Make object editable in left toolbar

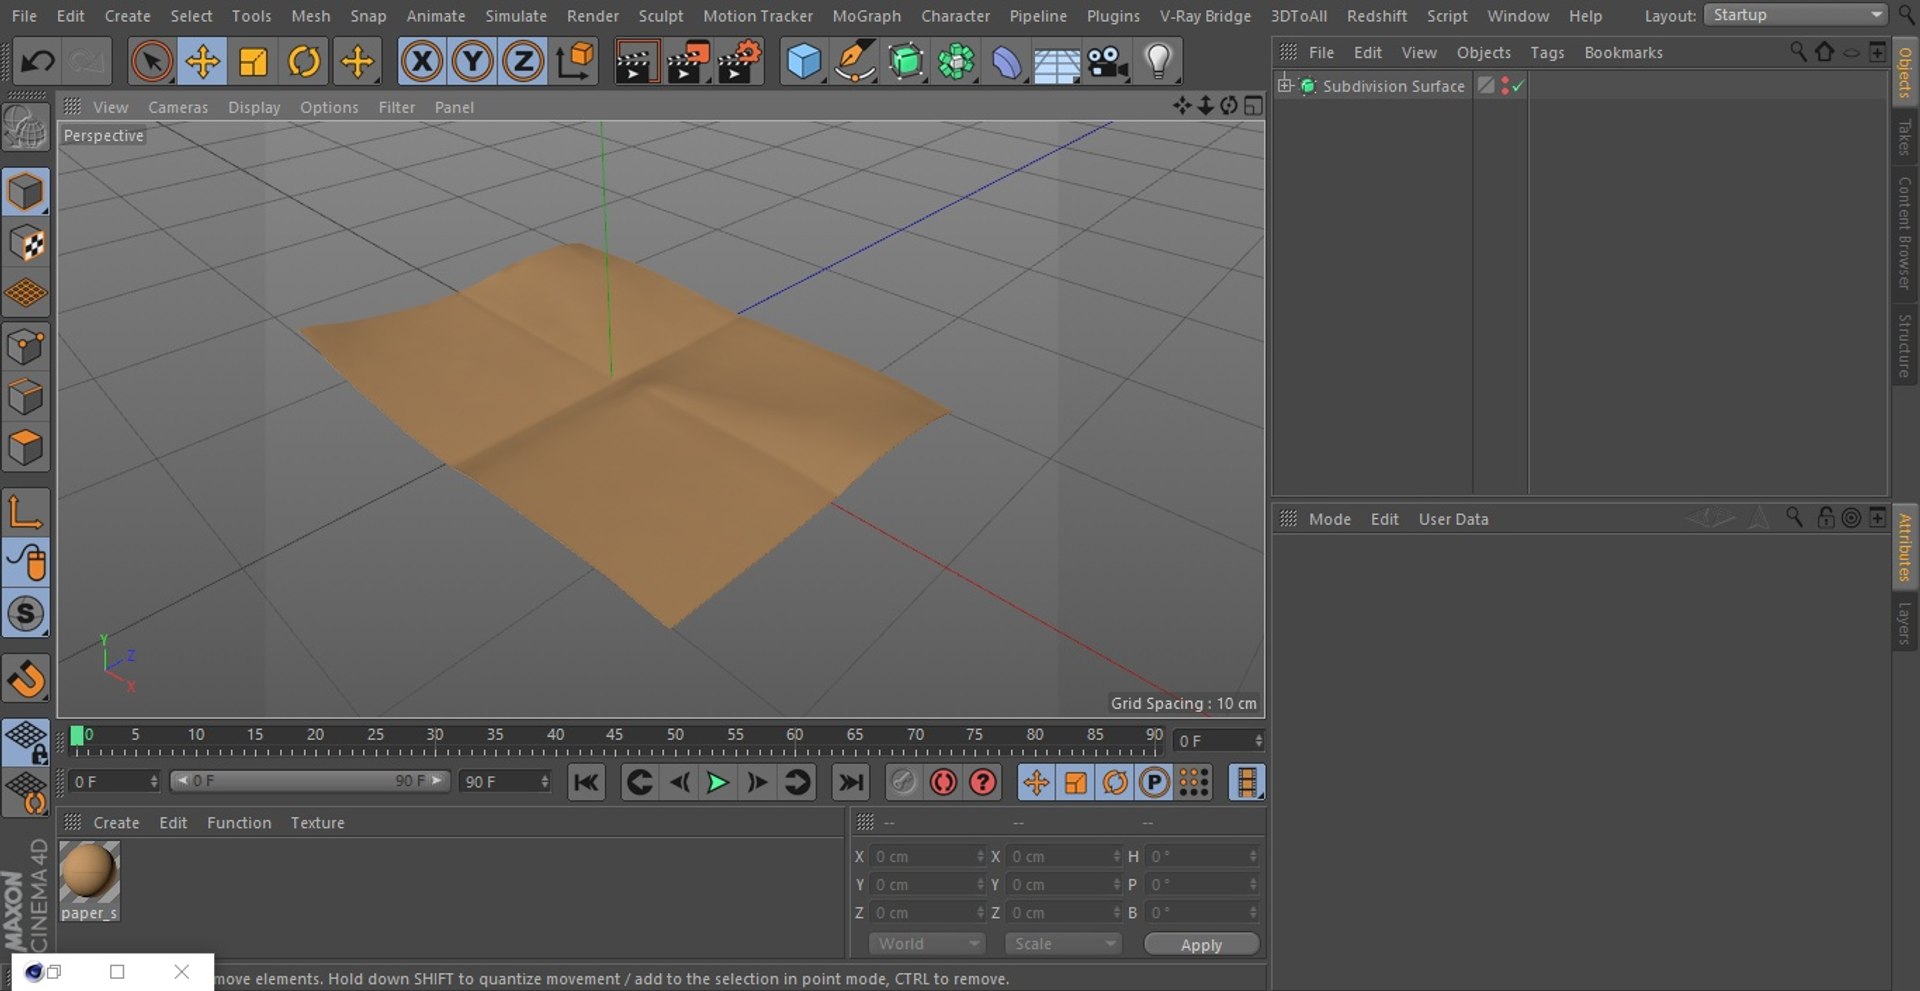[25, 127]
